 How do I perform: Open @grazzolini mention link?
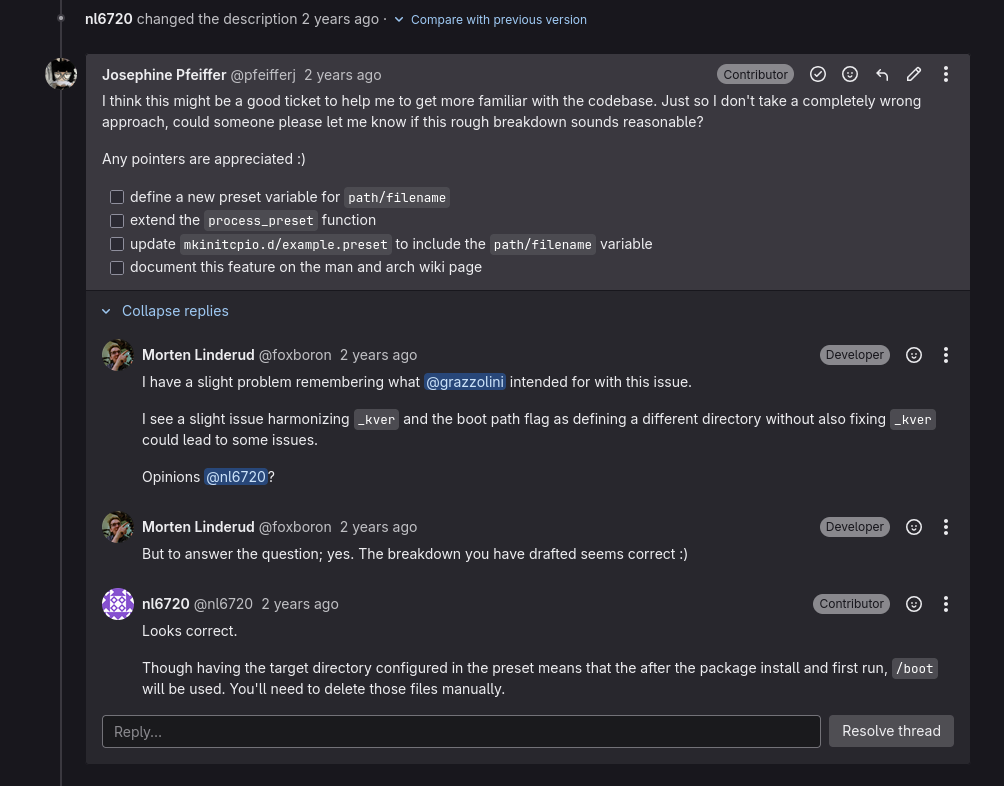465,382
